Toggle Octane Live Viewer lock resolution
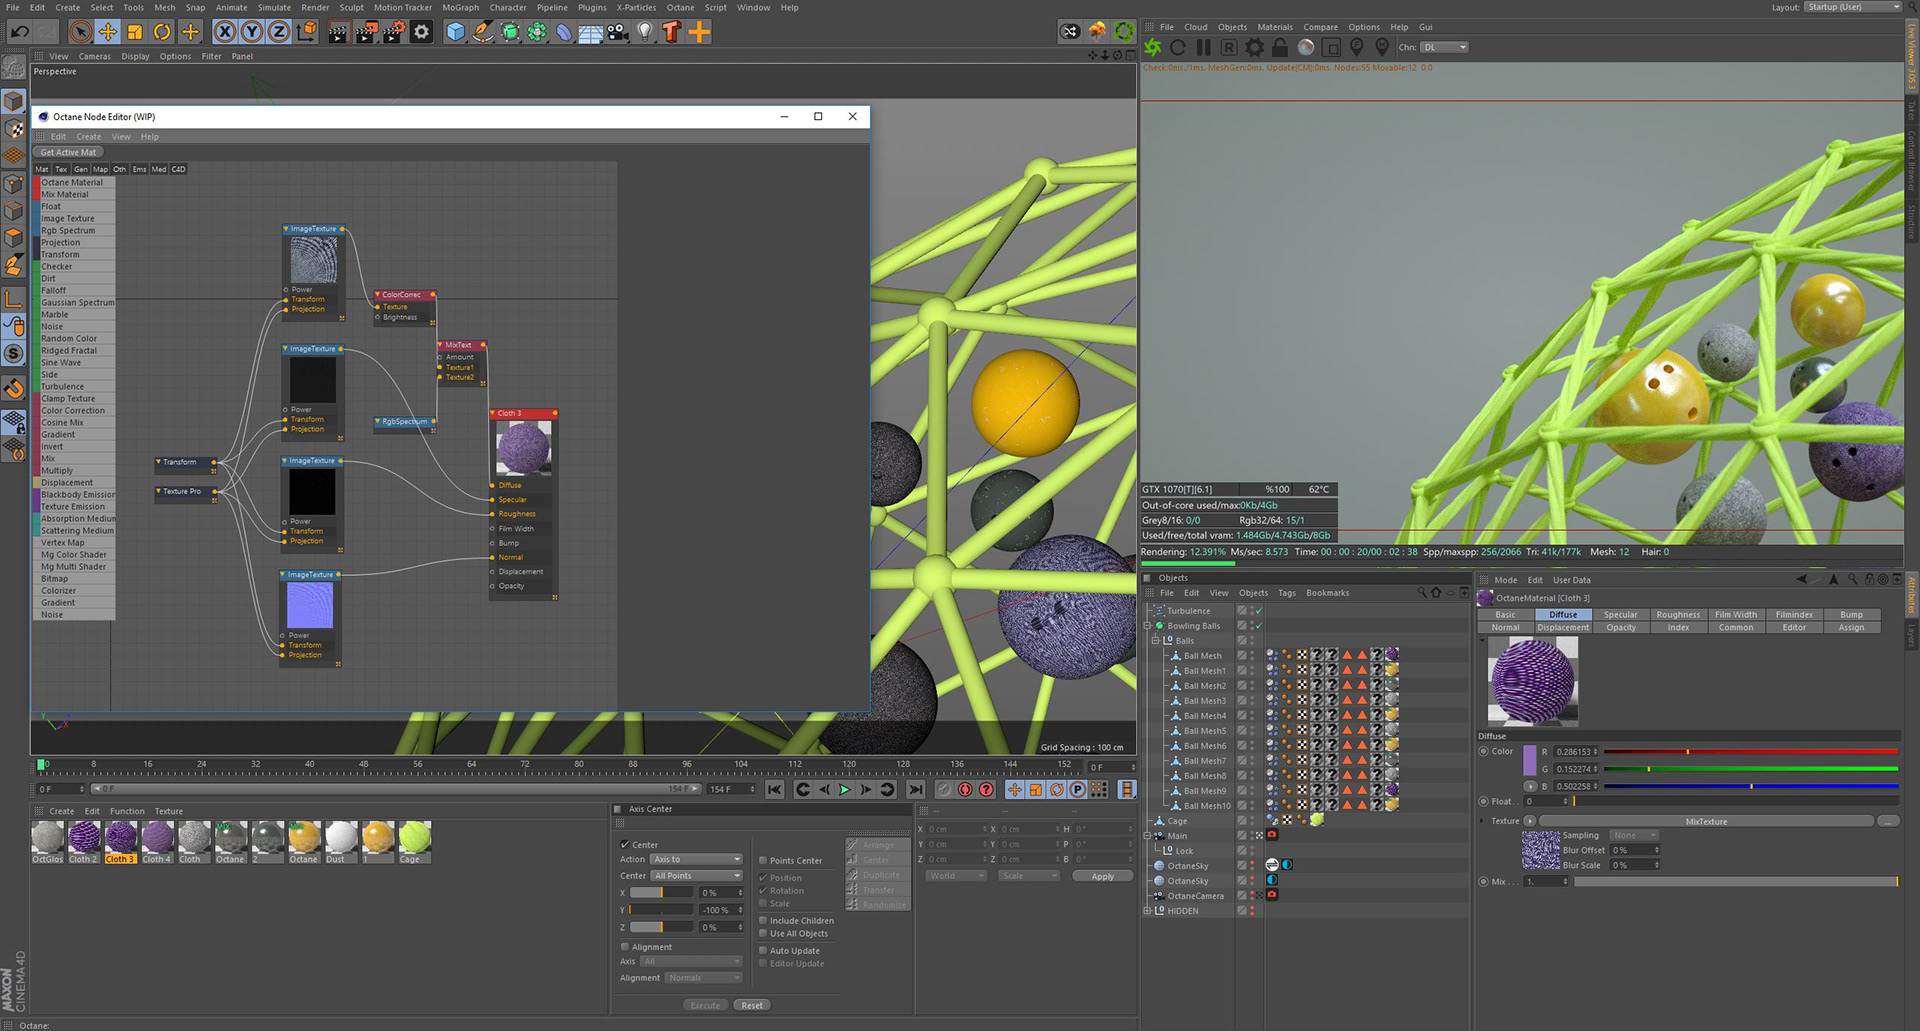Image resolution: width=1920 pixels, height=1031 pixels. click(x=1280, y=47)
